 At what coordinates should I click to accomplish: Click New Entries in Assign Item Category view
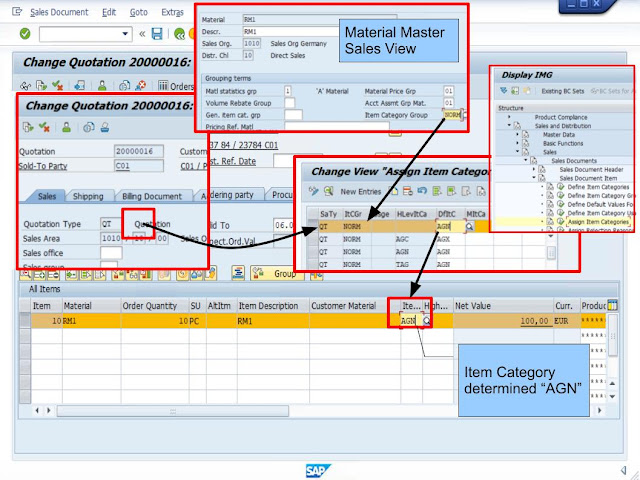(361, 191)
